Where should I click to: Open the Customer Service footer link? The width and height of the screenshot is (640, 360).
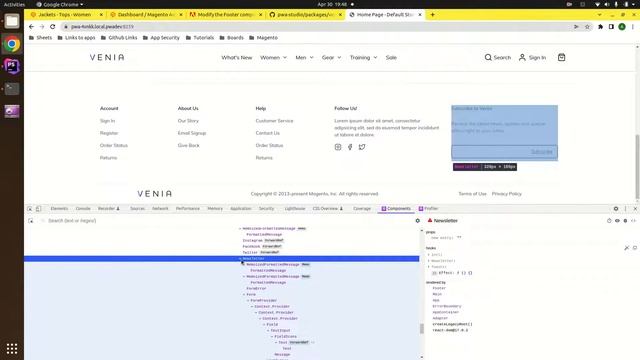point(274,121)
